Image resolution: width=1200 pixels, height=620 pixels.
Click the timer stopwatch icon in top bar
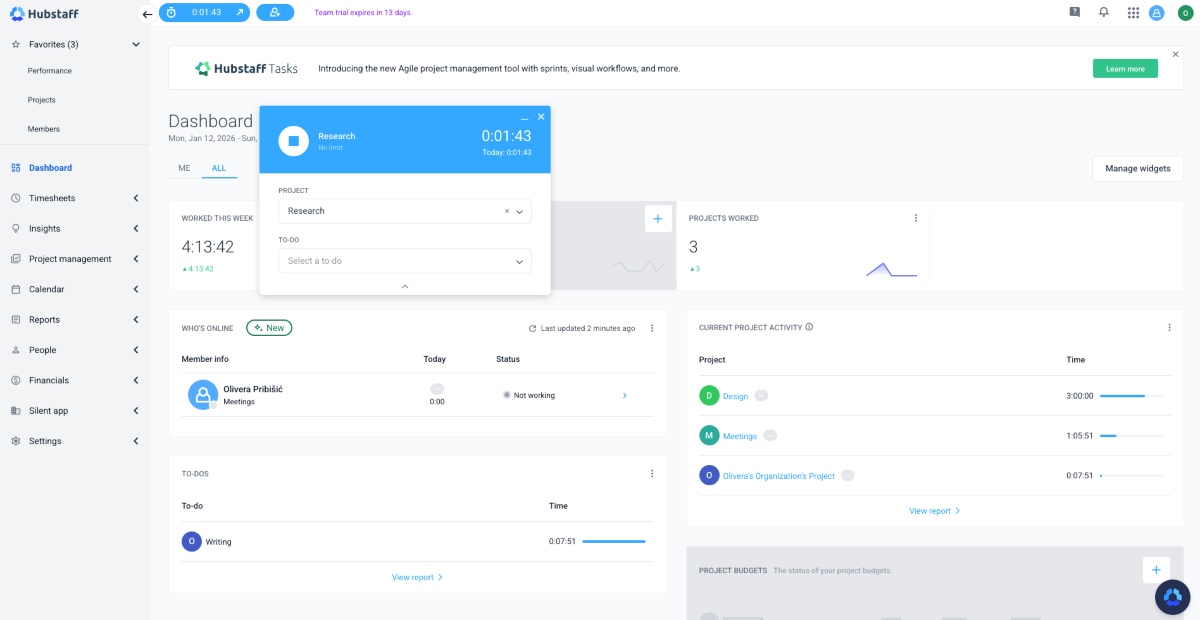point(172,13)
